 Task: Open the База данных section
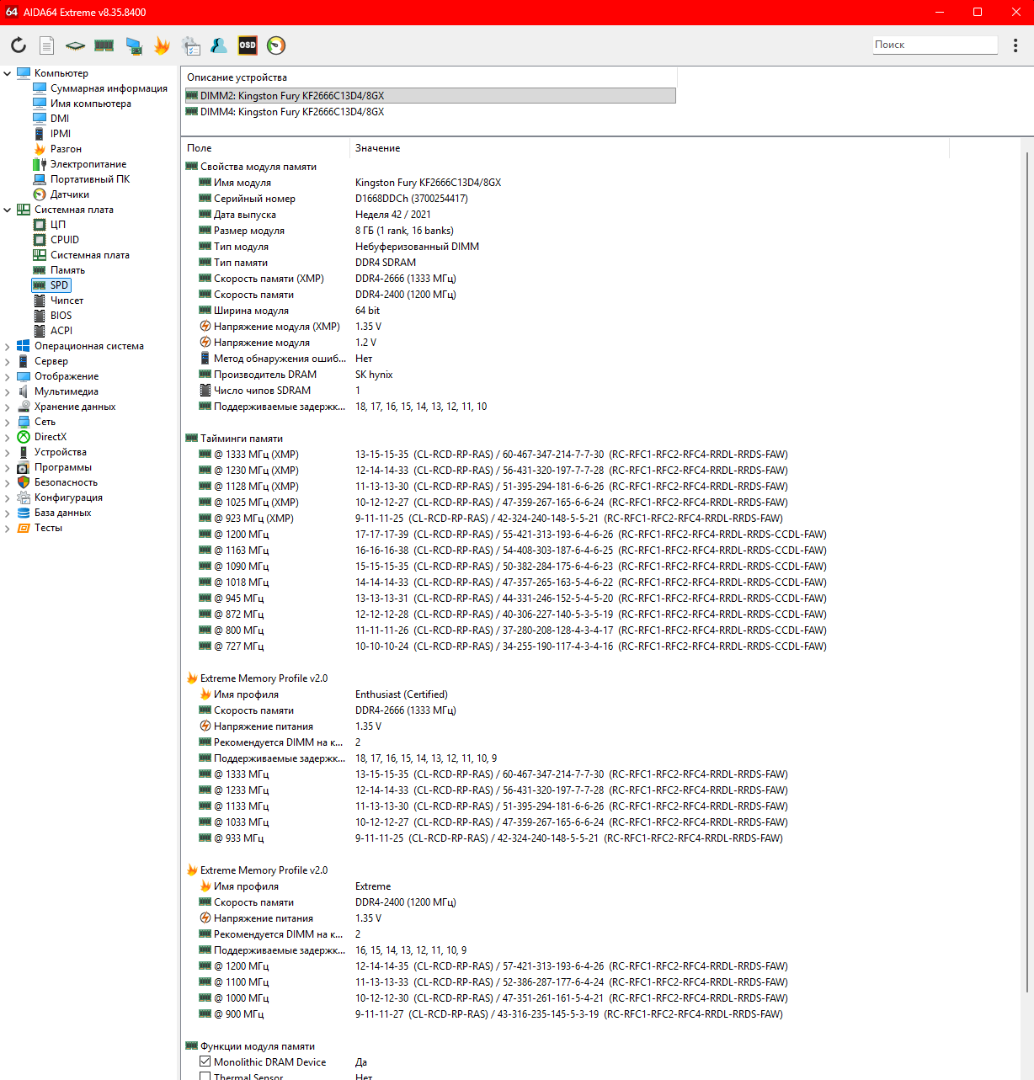click(63, 512)
